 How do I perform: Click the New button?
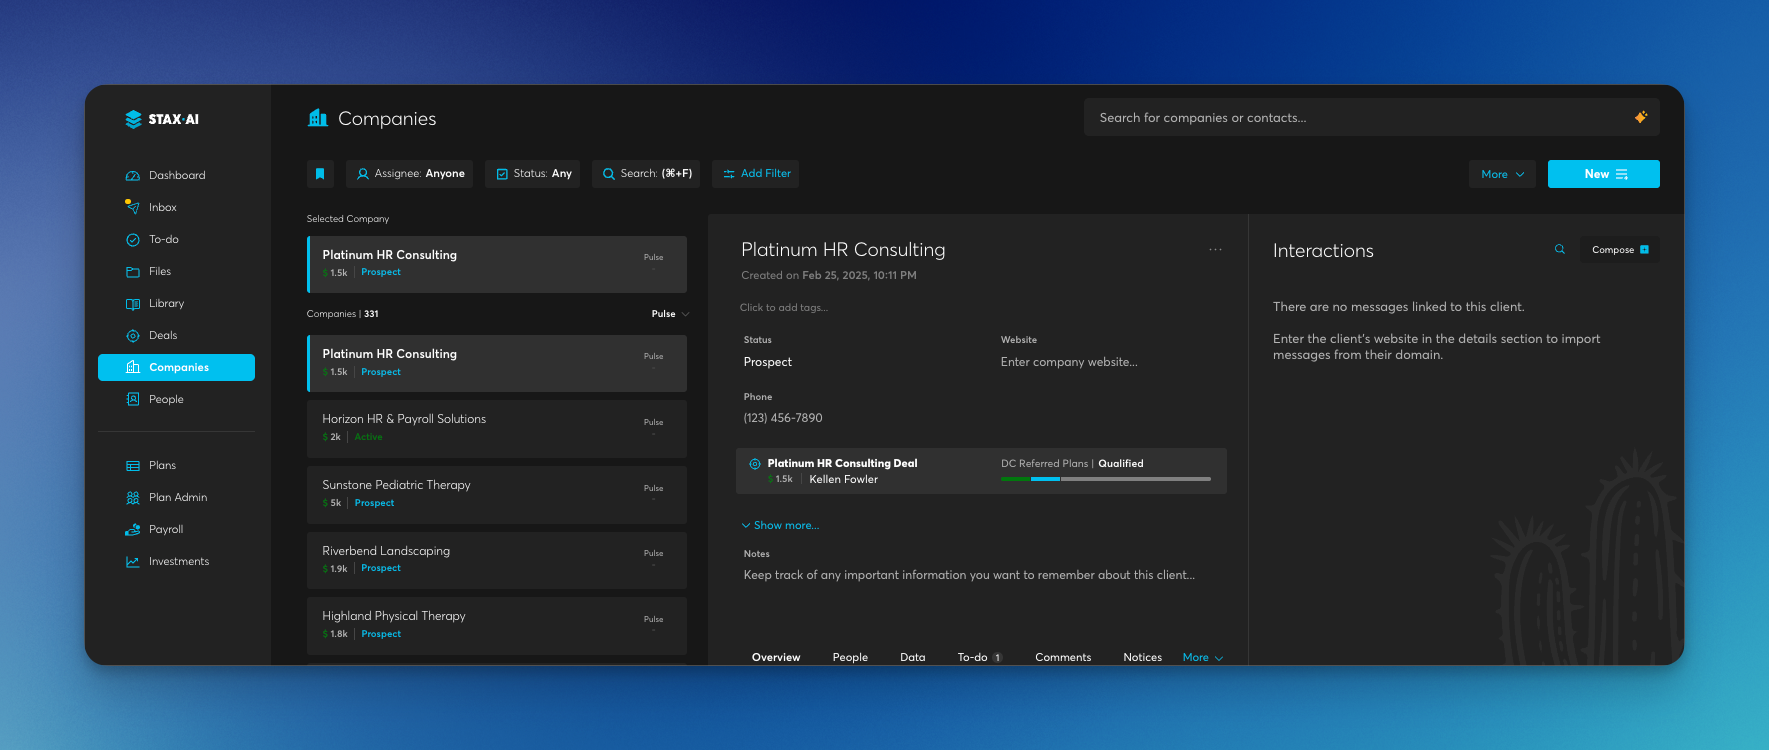click(x=1603, y=174)
